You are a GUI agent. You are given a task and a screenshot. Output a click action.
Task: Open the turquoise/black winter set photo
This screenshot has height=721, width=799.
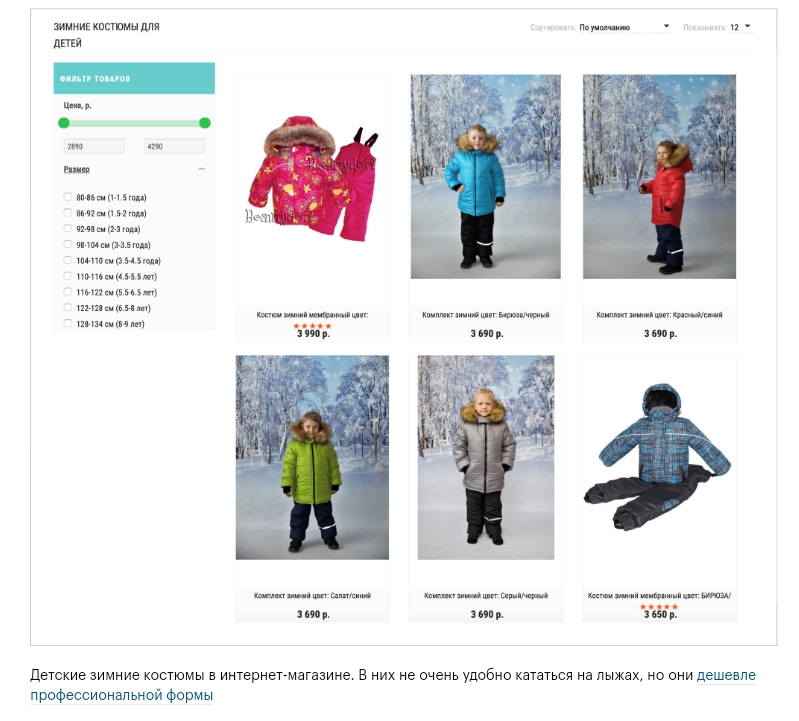486,177
